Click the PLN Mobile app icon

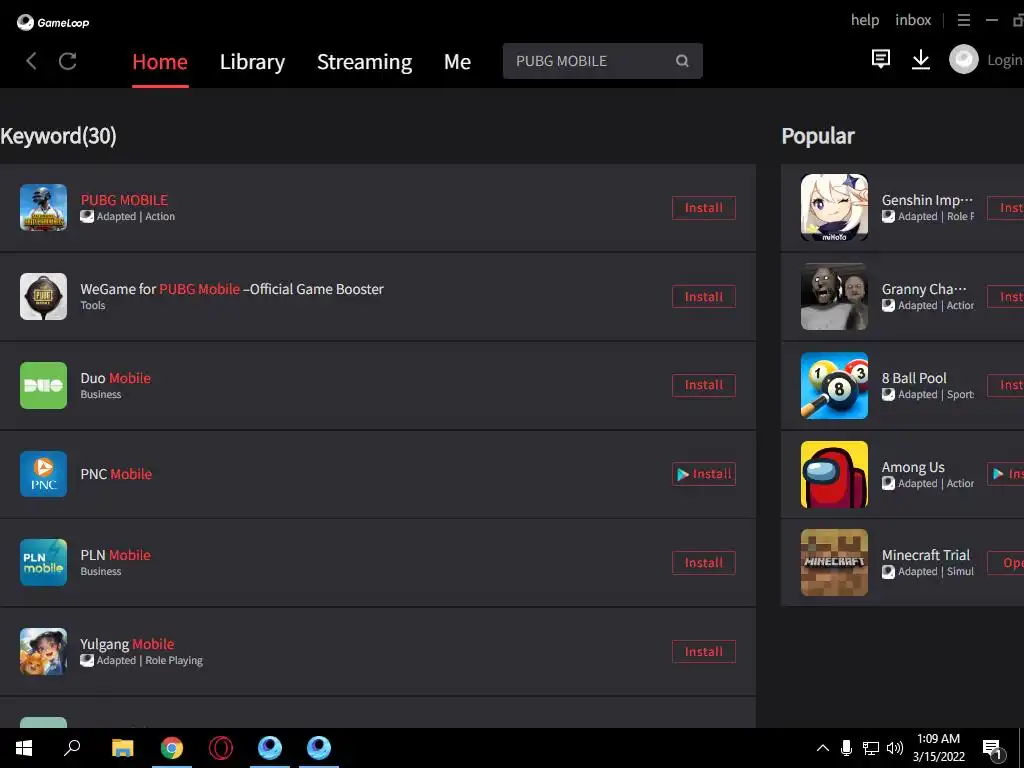(43, 562)
